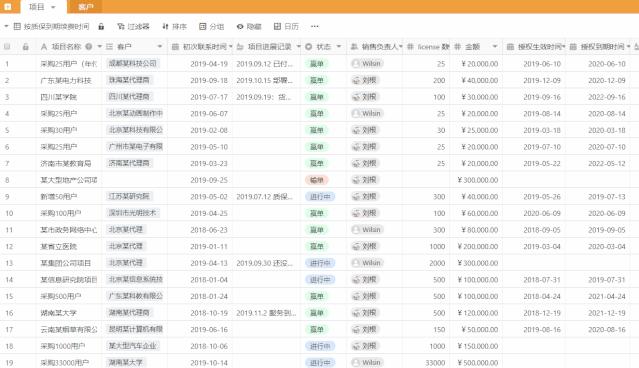
Task: Open linked customer 湖南某大学 in row 19
Action: 126,362
